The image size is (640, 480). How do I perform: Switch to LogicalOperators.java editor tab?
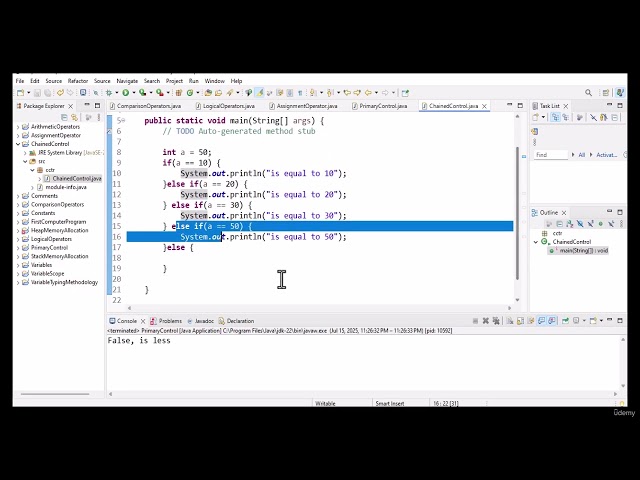(225, 106)
